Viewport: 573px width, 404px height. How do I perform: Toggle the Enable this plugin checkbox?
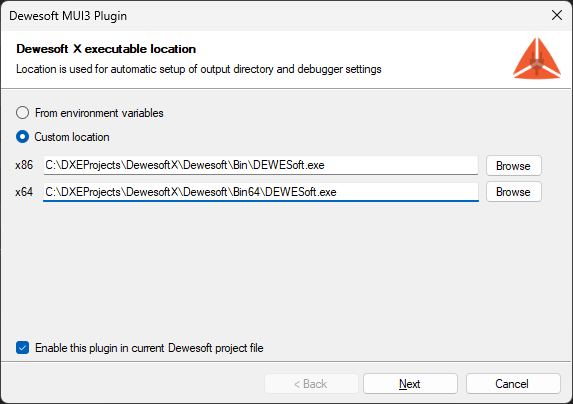coord(22,348)
